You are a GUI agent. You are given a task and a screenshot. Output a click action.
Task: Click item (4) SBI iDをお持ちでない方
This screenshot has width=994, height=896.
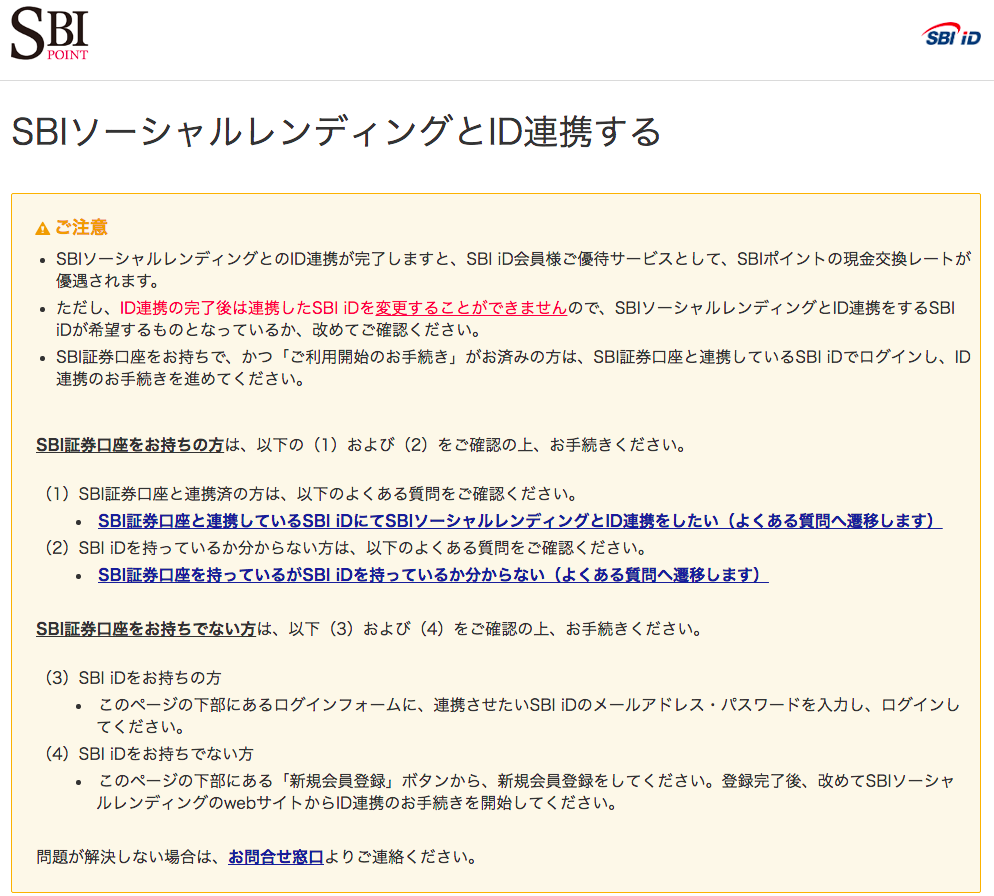pos(148,754)
